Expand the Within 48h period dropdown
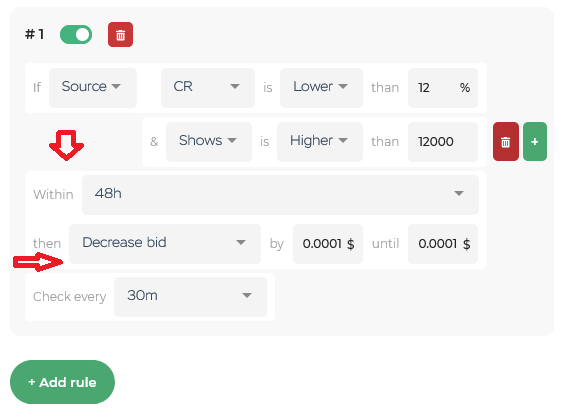The height and width of the screenshot is (418, 567). pyautogui.click(x=280, y=195)
